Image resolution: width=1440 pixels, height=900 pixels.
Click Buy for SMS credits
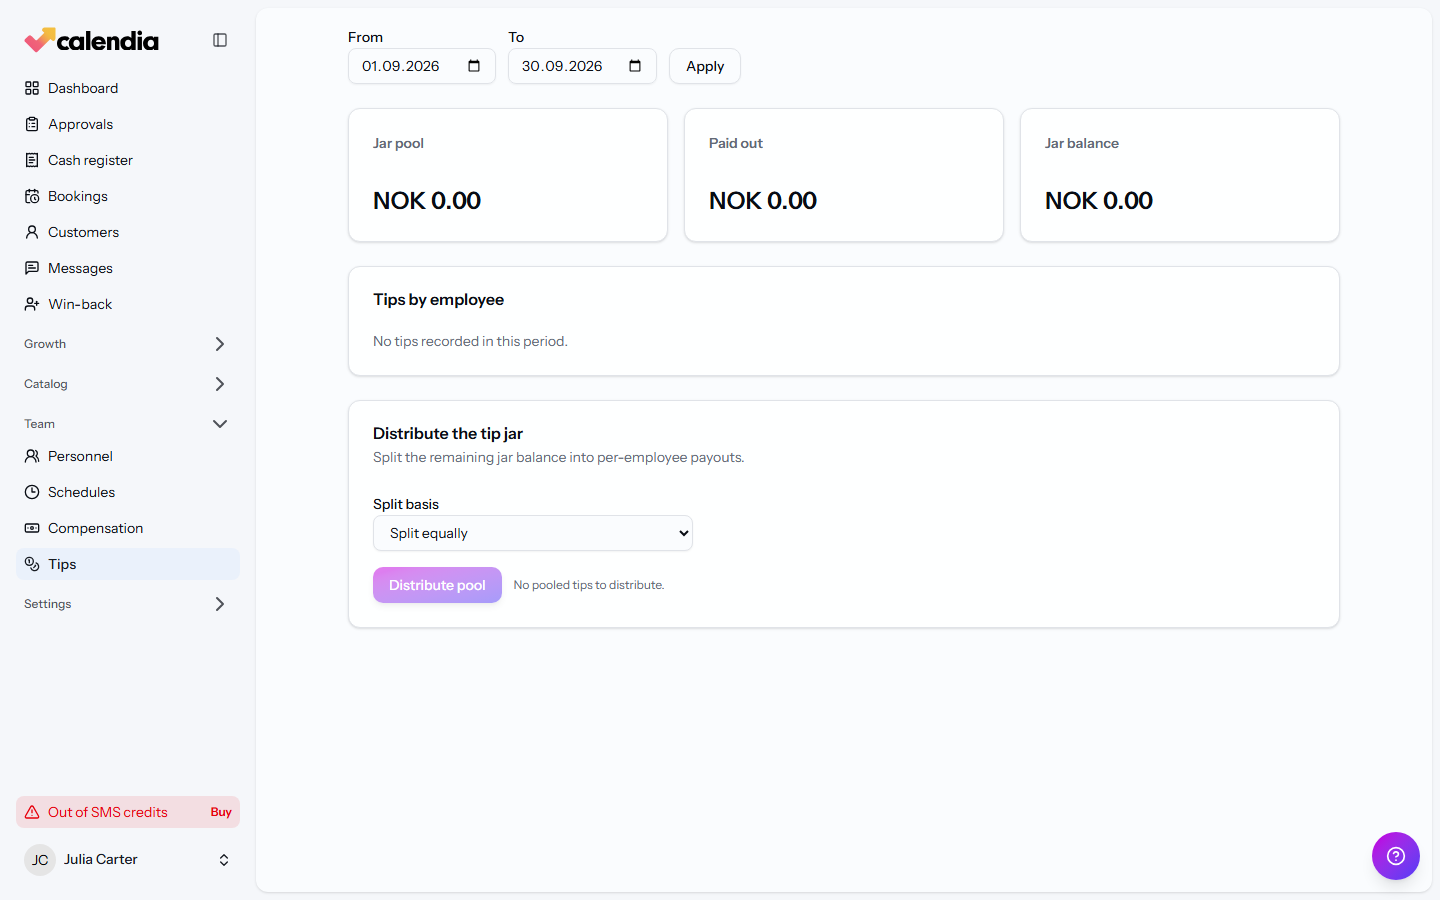(221, 812)
